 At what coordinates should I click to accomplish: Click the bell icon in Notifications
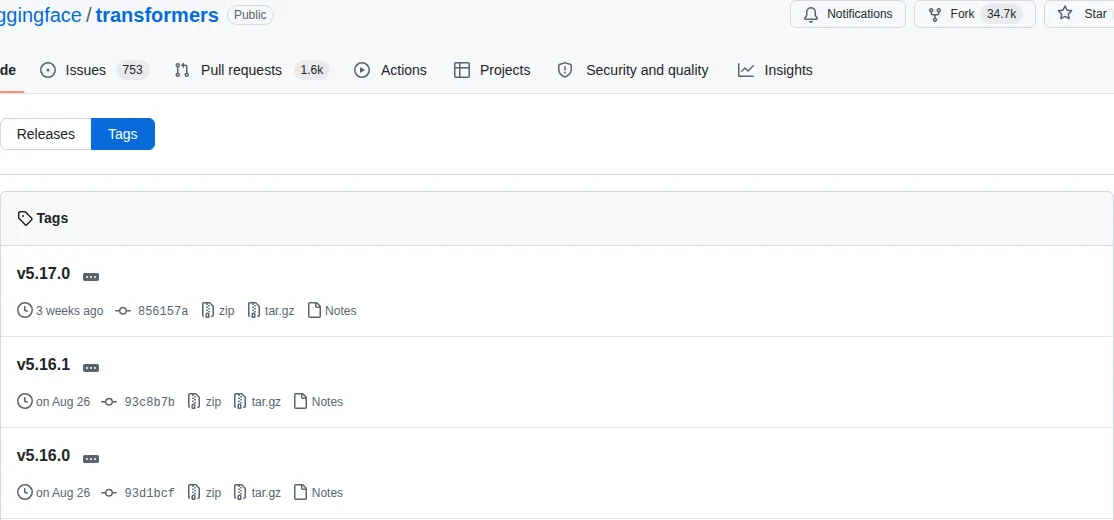pos(811,13)
